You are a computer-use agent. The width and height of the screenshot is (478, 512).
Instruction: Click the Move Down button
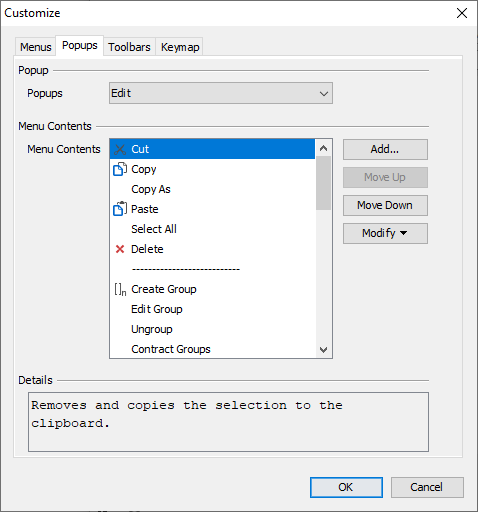(385, 205)
